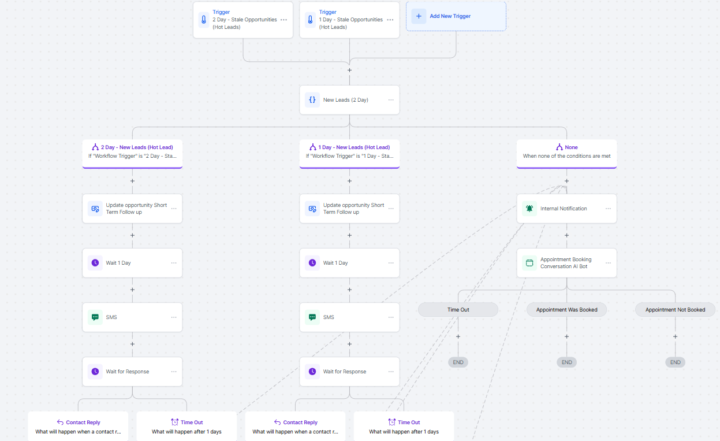Click END marker under Time Out

[x=458, y=362]
